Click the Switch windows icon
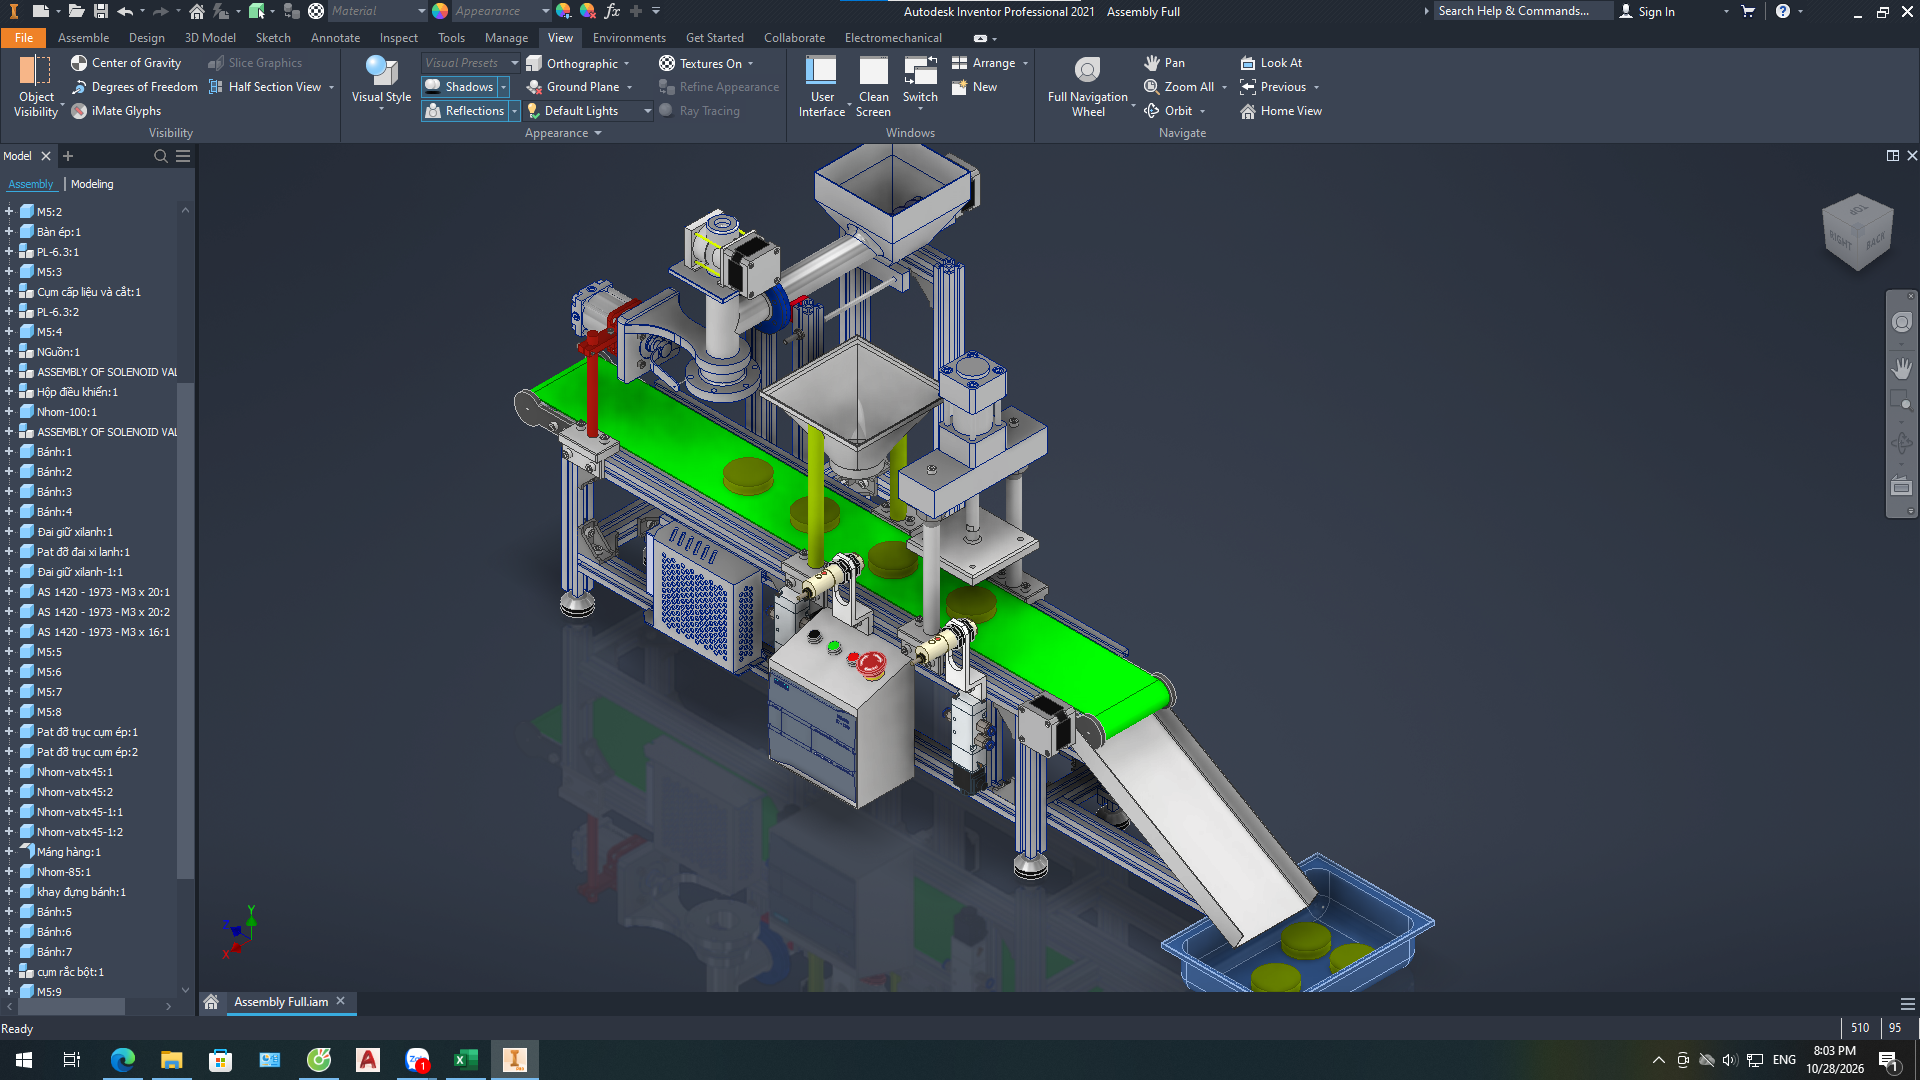The image size is (1920, 1080). pos(920,72)
